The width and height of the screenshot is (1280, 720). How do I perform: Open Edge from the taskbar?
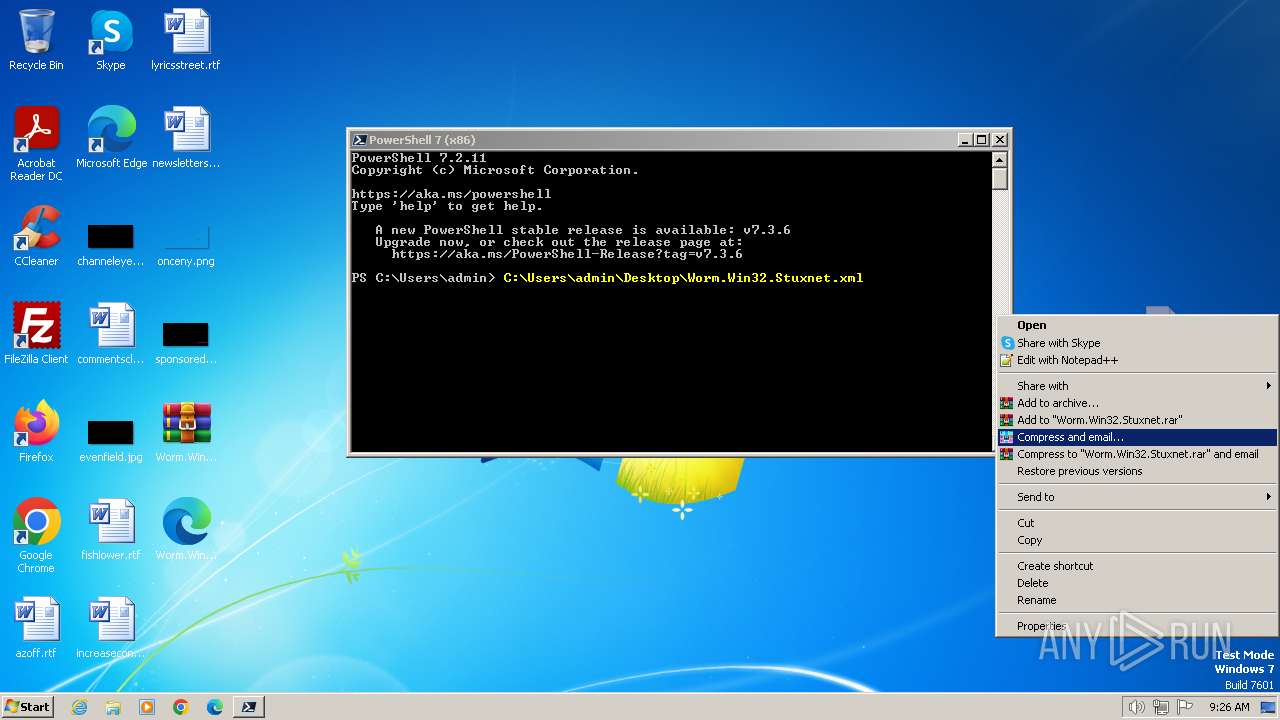tap(215, 707)
